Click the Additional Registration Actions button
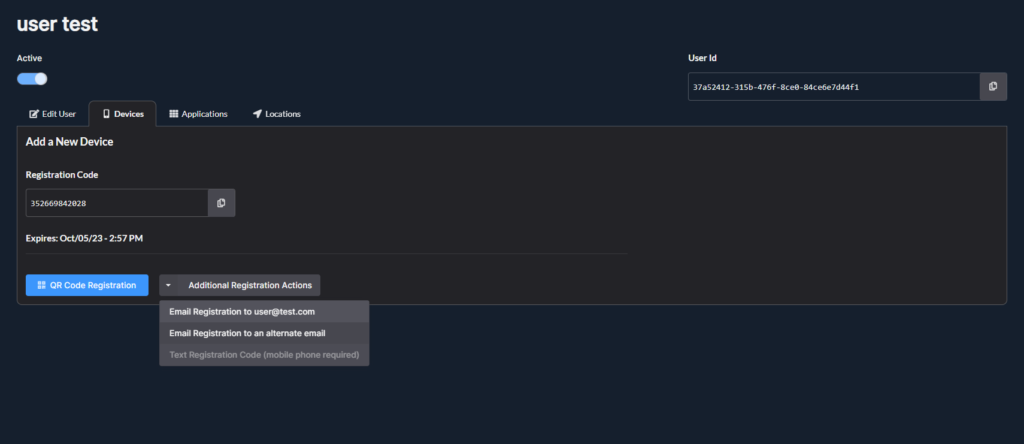The height and width of the screenshot is (444, 1024). [x=249, y=285]
